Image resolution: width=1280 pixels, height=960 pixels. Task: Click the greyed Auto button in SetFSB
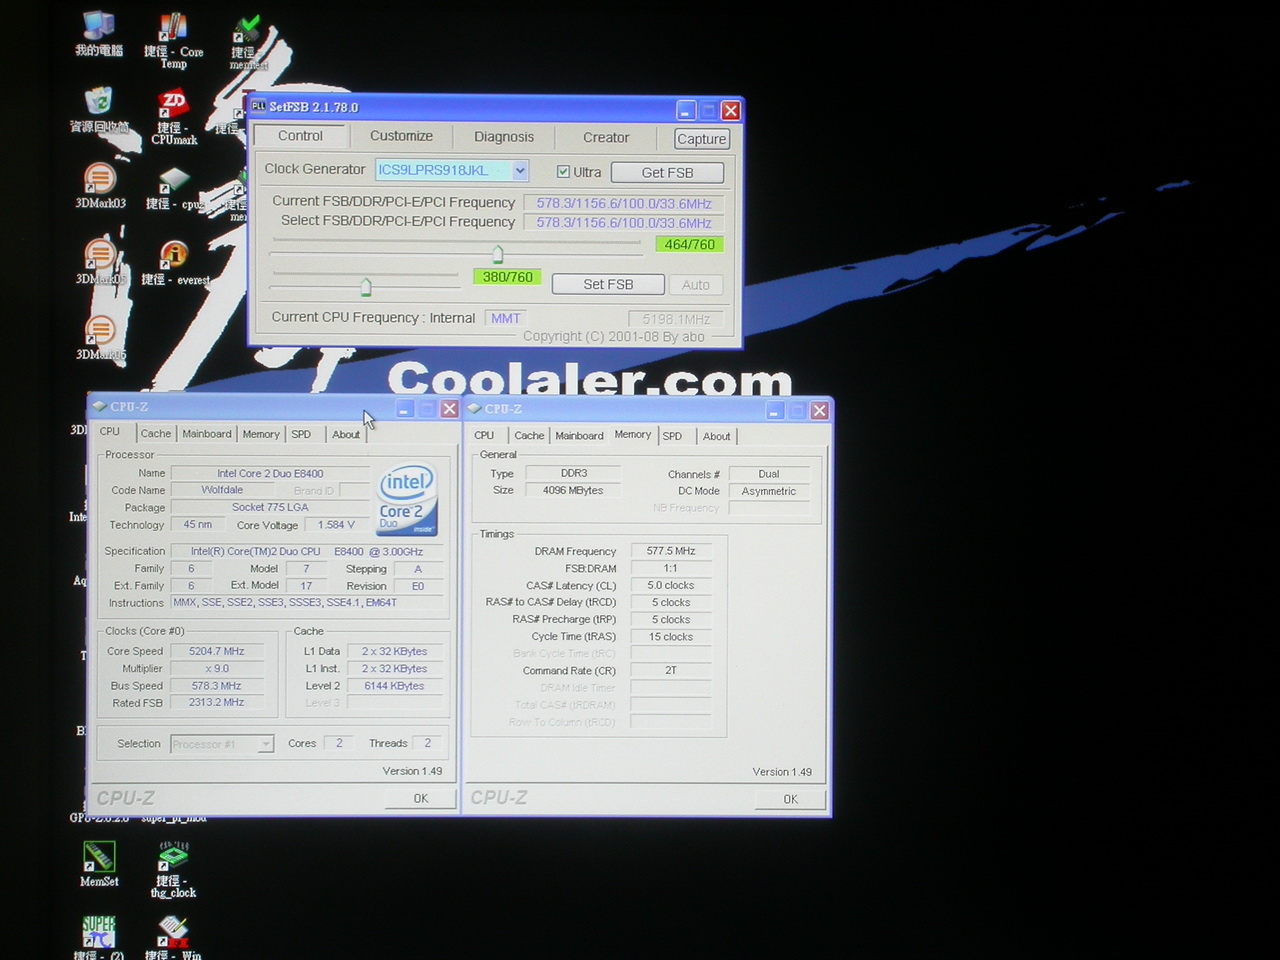pos(696,285)
